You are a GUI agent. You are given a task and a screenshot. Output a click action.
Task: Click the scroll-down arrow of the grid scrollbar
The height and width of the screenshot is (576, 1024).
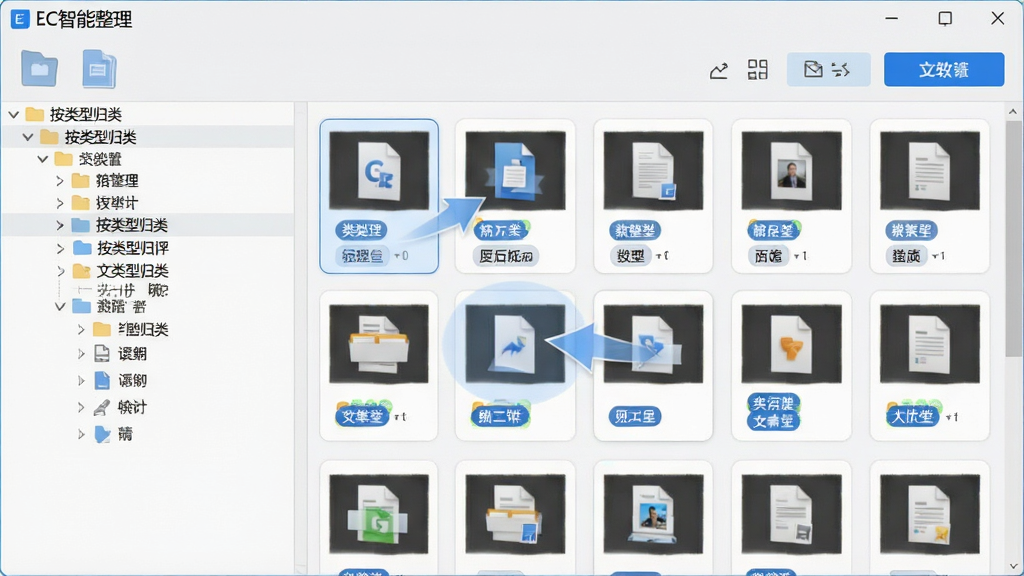click(1013, 566)
